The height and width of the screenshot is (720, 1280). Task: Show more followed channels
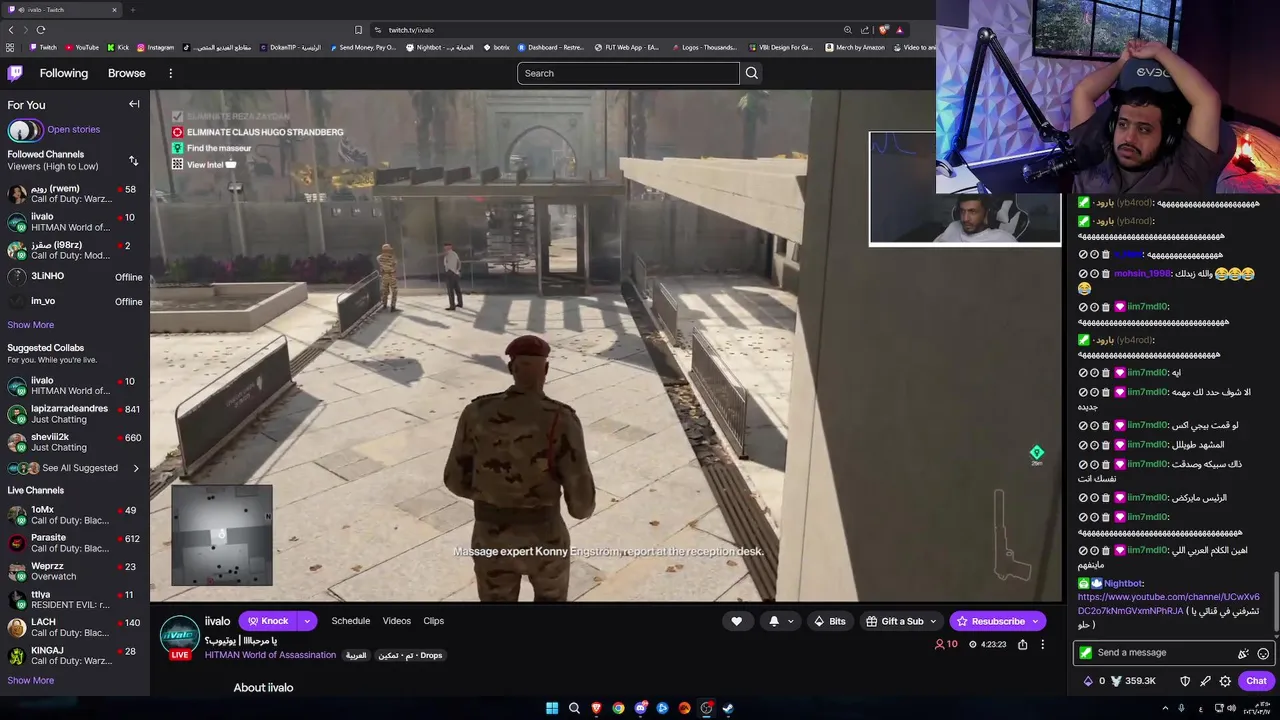tap(31, 325)
